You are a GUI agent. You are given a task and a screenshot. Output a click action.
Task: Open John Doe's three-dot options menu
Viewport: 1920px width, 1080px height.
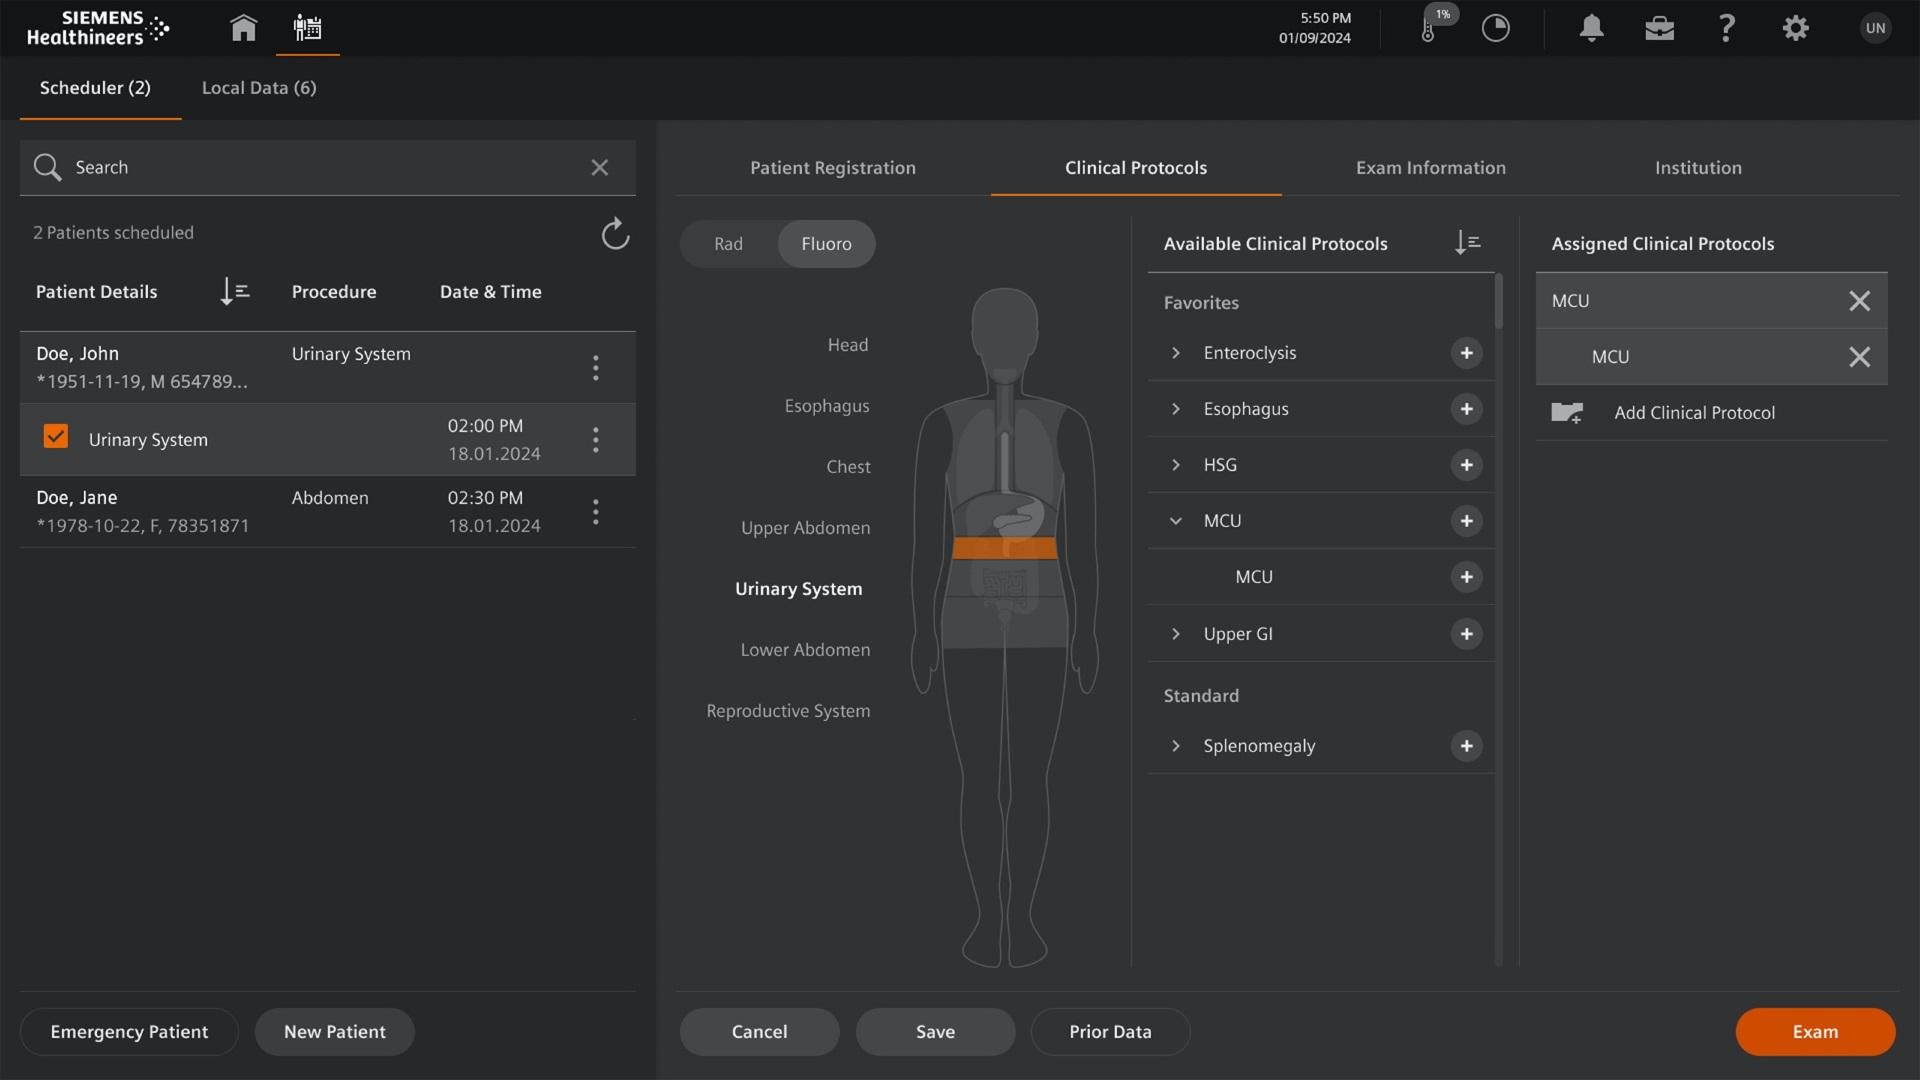pyautogui.click(x=595, y=367)
